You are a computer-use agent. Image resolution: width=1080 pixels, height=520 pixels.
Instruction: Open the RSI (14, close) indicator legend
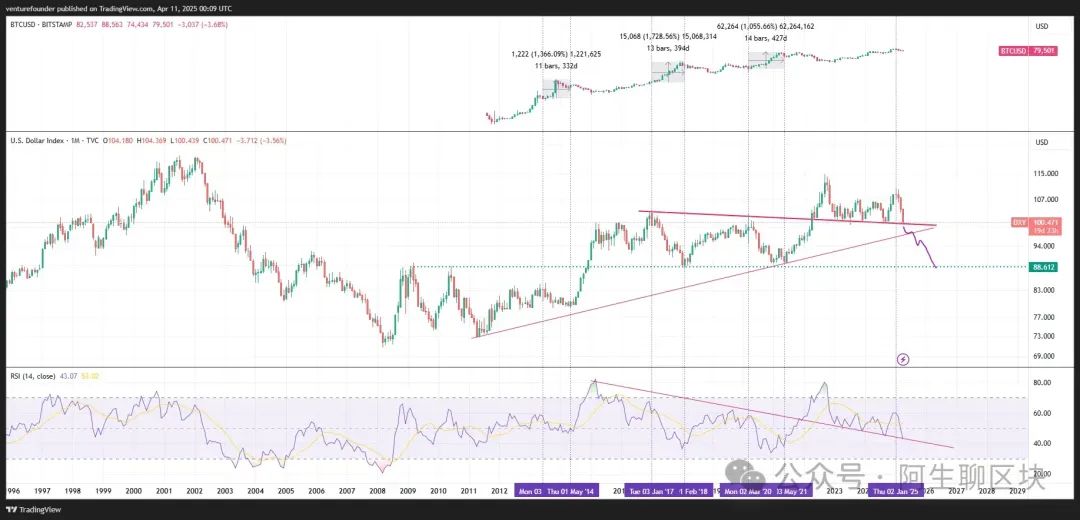click(x=32, y=376)
